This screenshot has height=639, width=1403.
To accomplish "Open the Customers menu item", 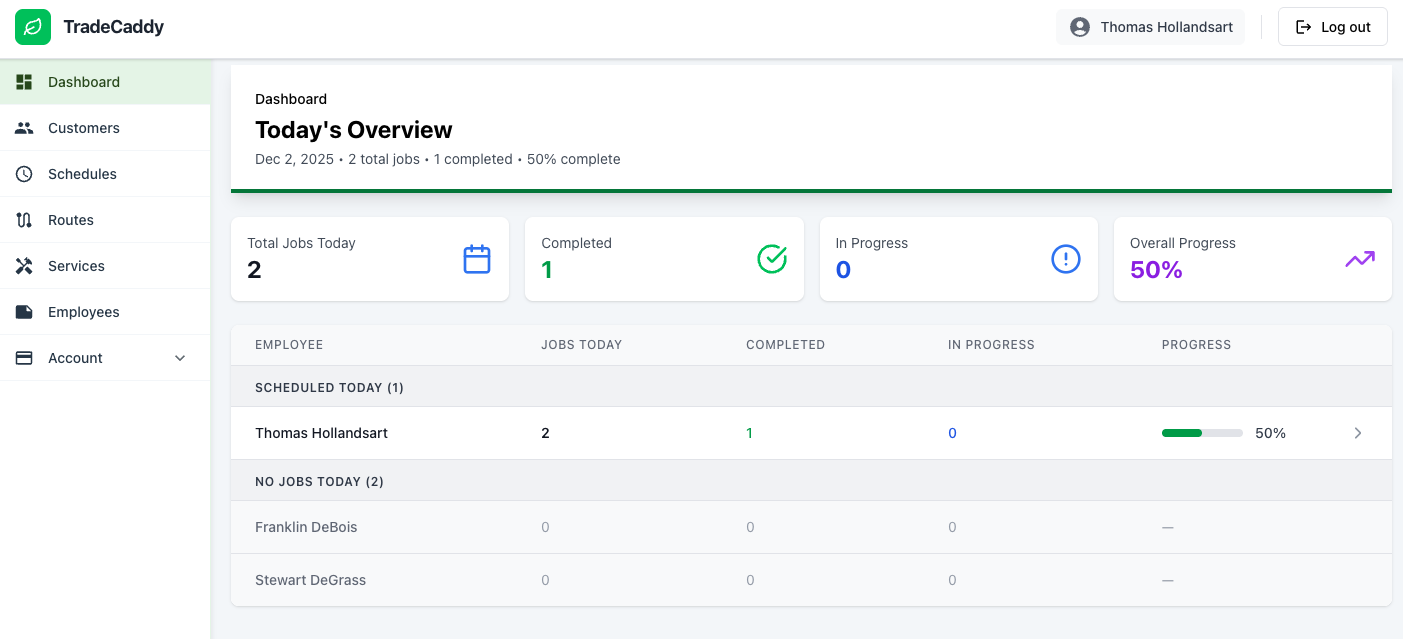I will click(x=84, y=128).
